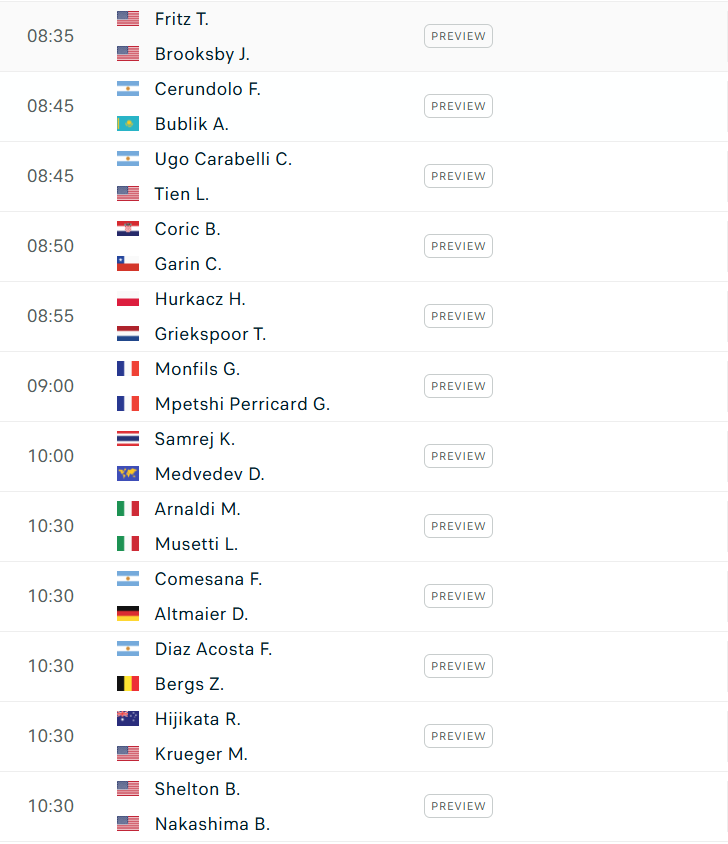
Task: Open preview for Fritz vs Brooksby match
Action: [x=458, y=36]
